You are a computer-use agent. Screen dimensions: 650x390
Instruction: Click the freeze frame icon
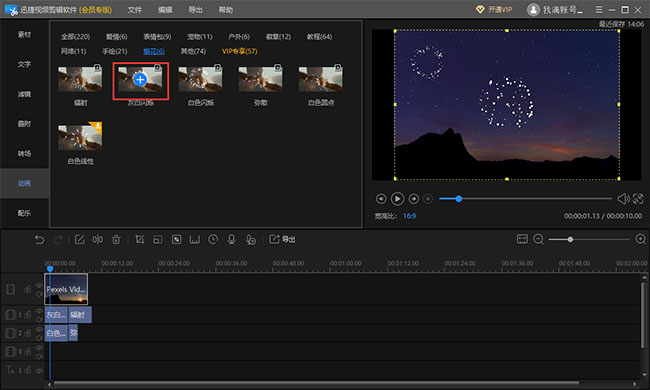[x=194, y=240]
